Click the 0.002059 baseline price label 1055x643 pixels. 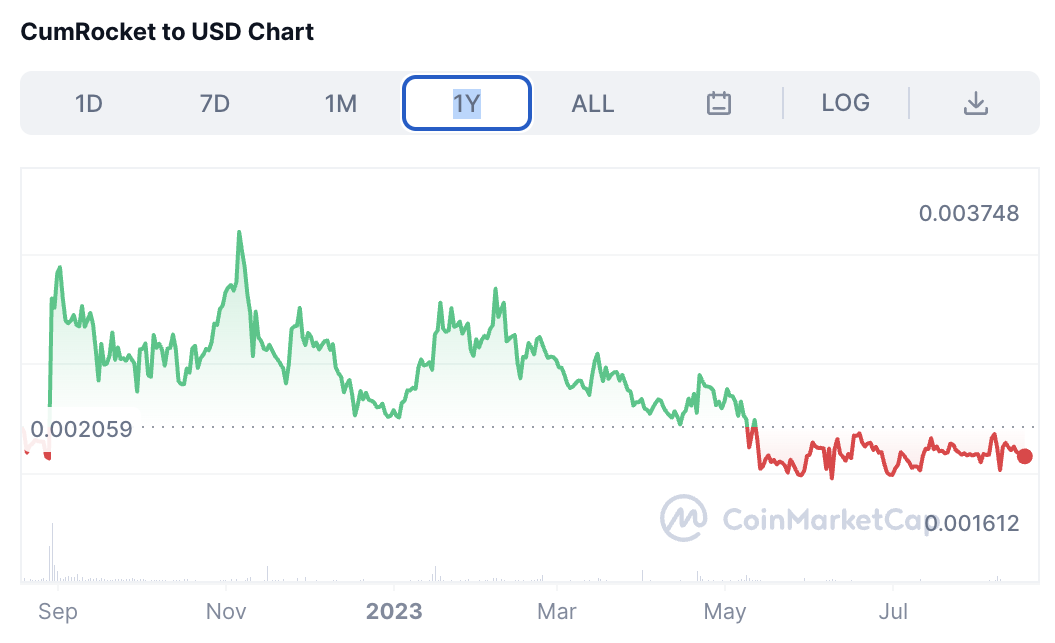tap(81, 429)
